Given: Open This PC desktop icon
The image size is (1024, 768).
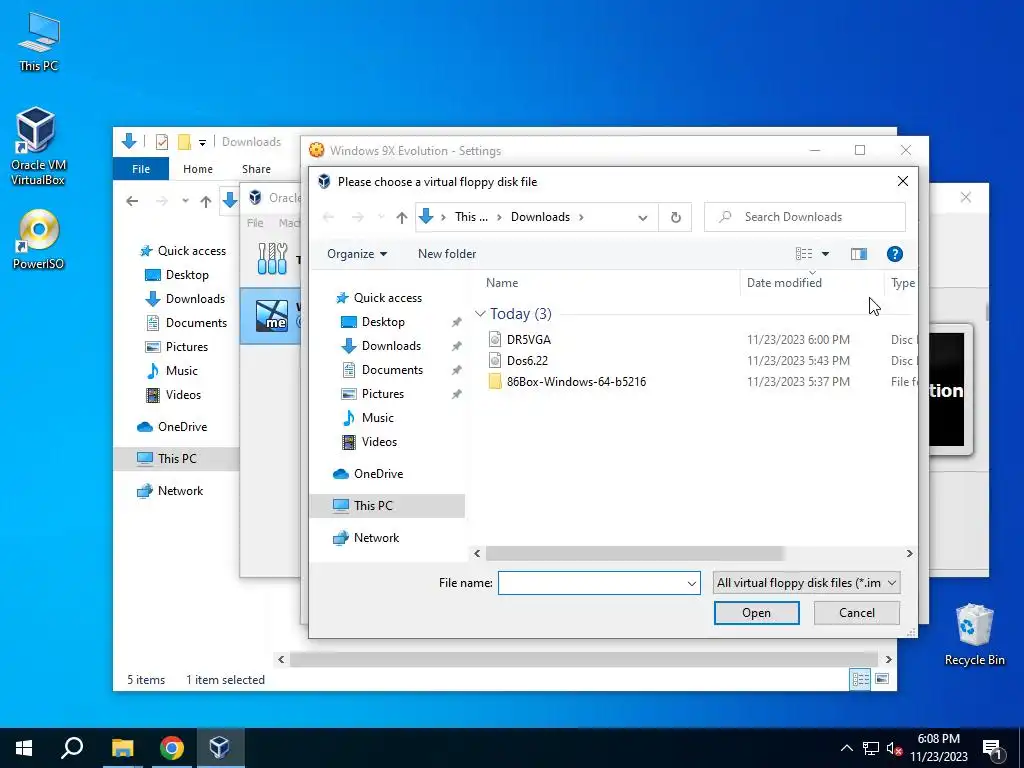Looking at the screenshot, I should 39,41.
